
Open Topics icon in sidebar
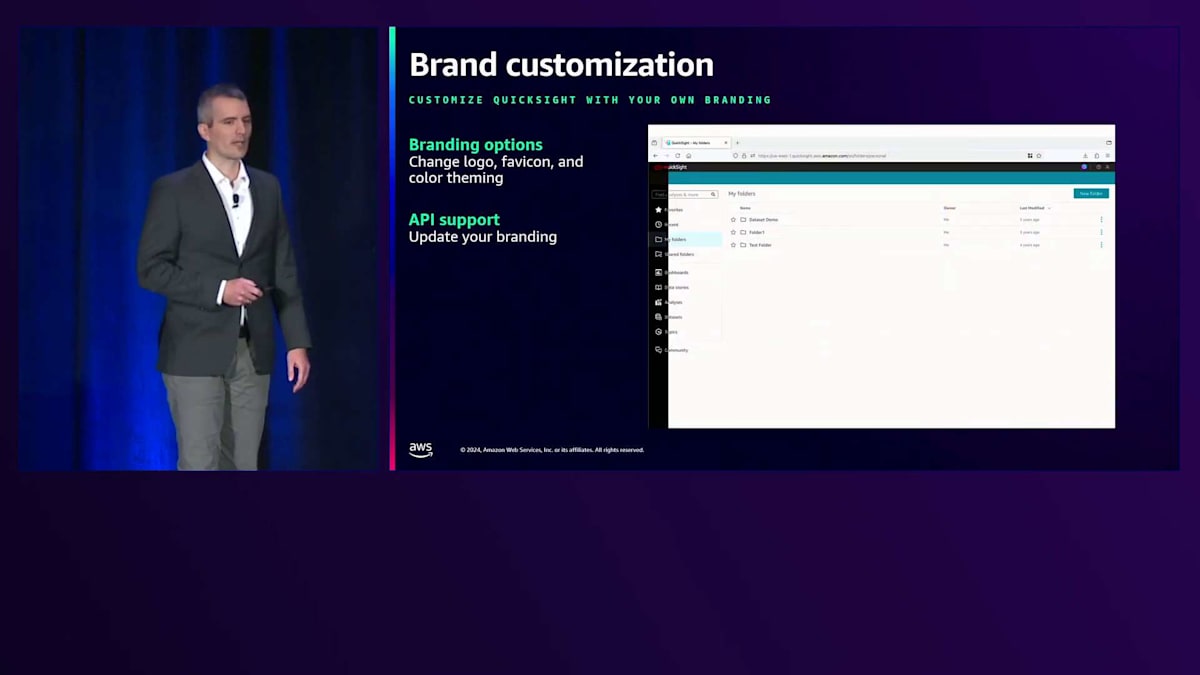(x=658, y=332)
